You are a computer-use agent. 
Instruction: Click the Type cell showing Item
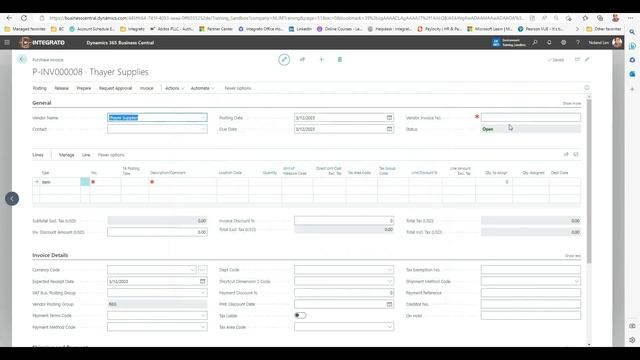click(60, 182)
